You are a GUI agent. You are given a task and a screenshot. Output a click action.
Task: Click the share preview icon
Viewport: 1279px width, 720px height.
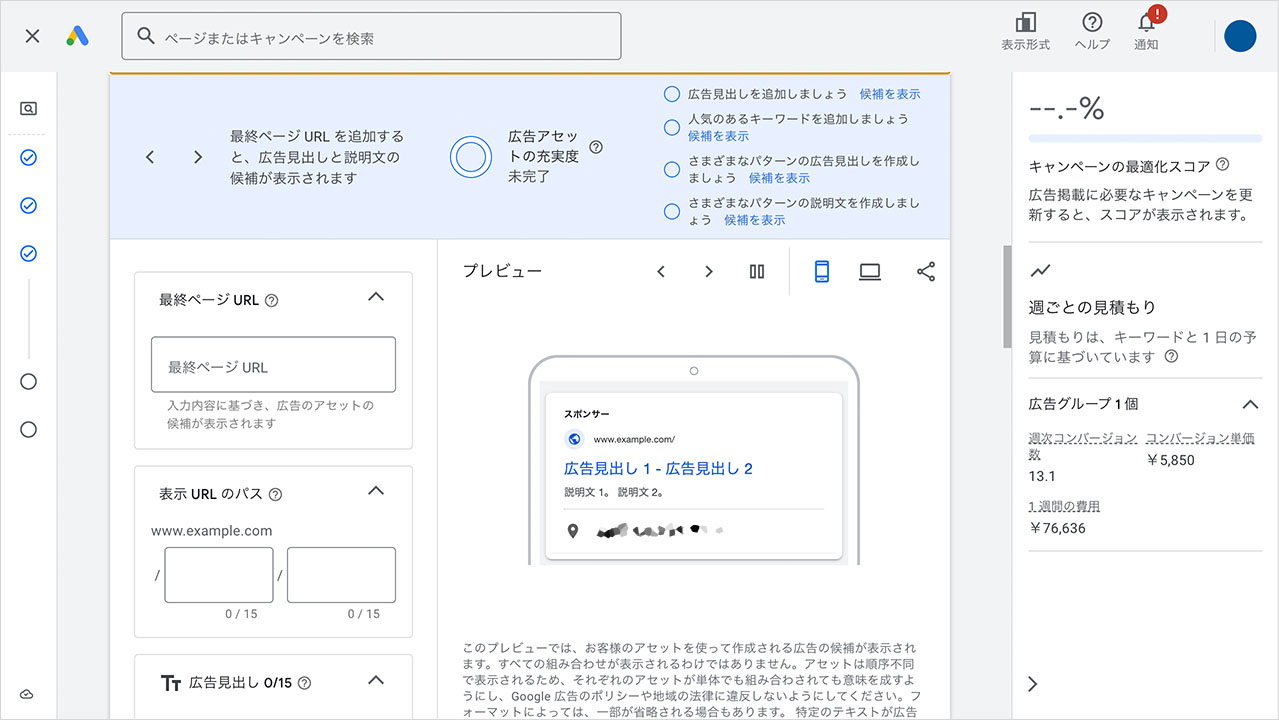coord(925,271)
